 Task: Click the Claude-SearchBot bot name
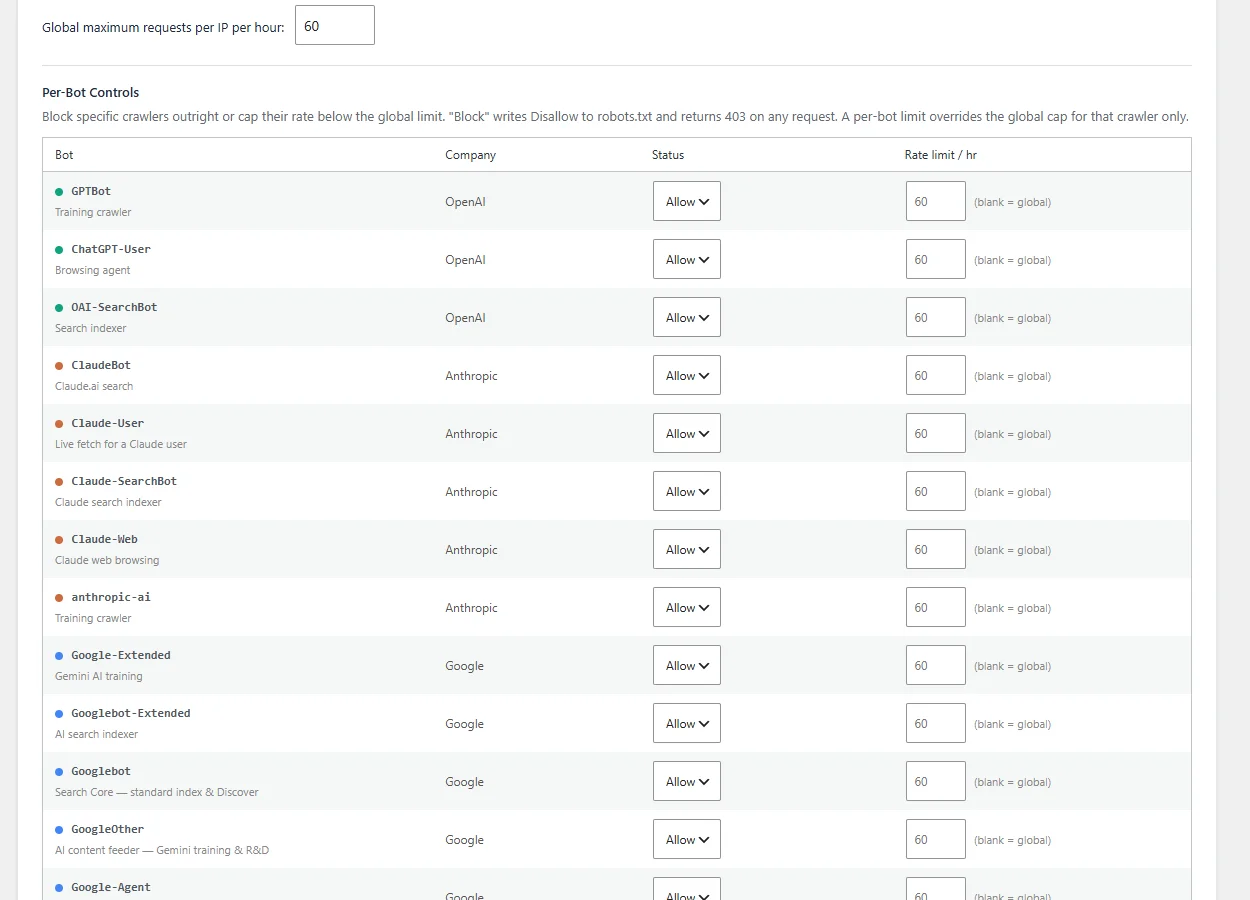(x=124, y=481)
